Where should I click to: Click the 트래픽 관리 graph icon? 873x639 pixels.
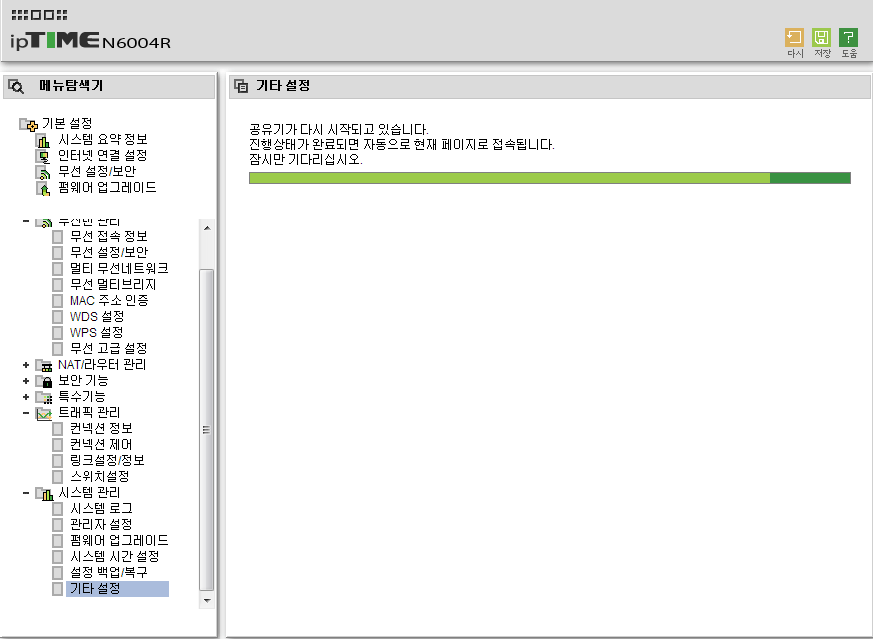tap(43, 414)
